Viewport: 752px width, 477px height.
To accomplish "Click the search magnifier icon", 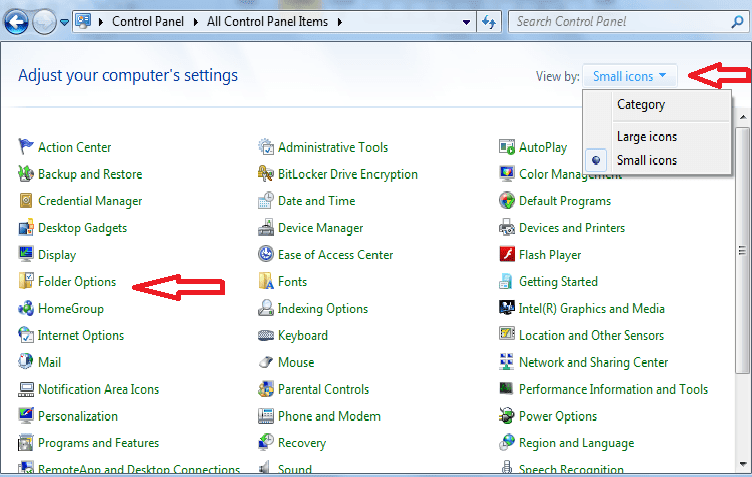I will 737,22.
